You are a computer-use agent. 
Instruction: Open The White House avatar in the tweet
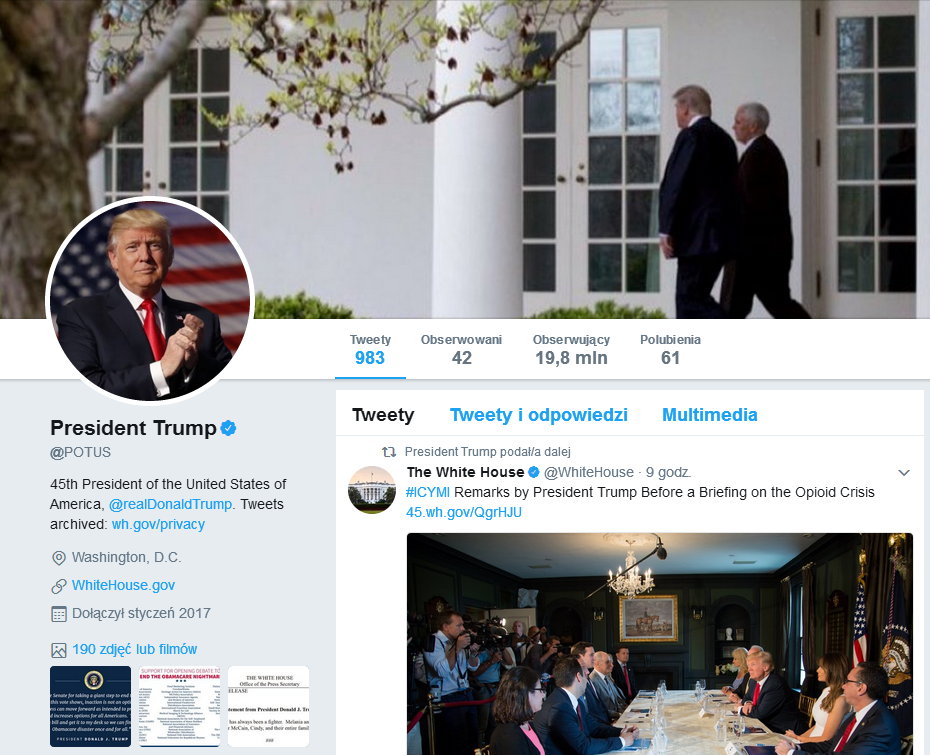372,490
